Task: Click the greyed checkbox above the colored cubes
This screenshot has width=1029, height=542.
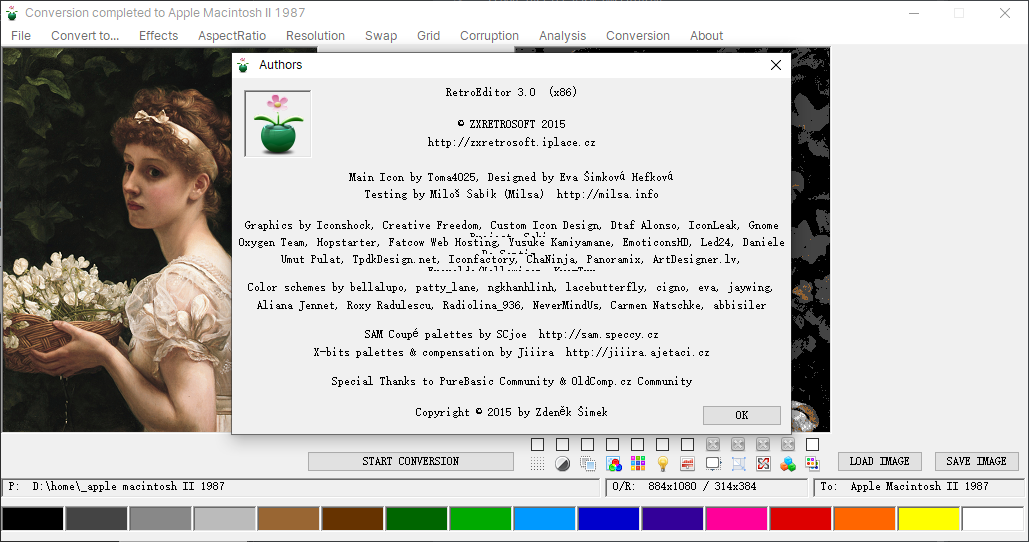Action: tap(788, 444)
